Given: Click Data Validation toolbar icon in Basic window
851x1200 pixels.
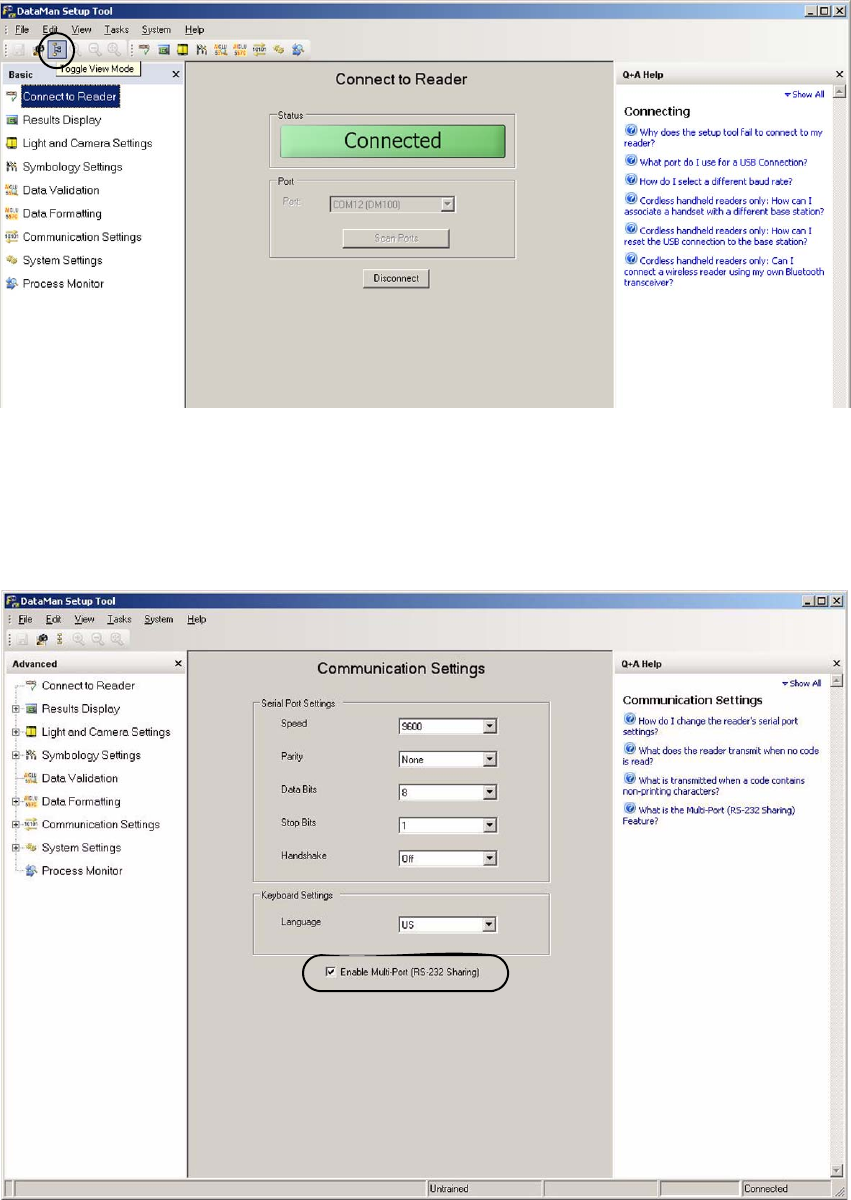Looking at the screenshot, I should coord(221,49).
